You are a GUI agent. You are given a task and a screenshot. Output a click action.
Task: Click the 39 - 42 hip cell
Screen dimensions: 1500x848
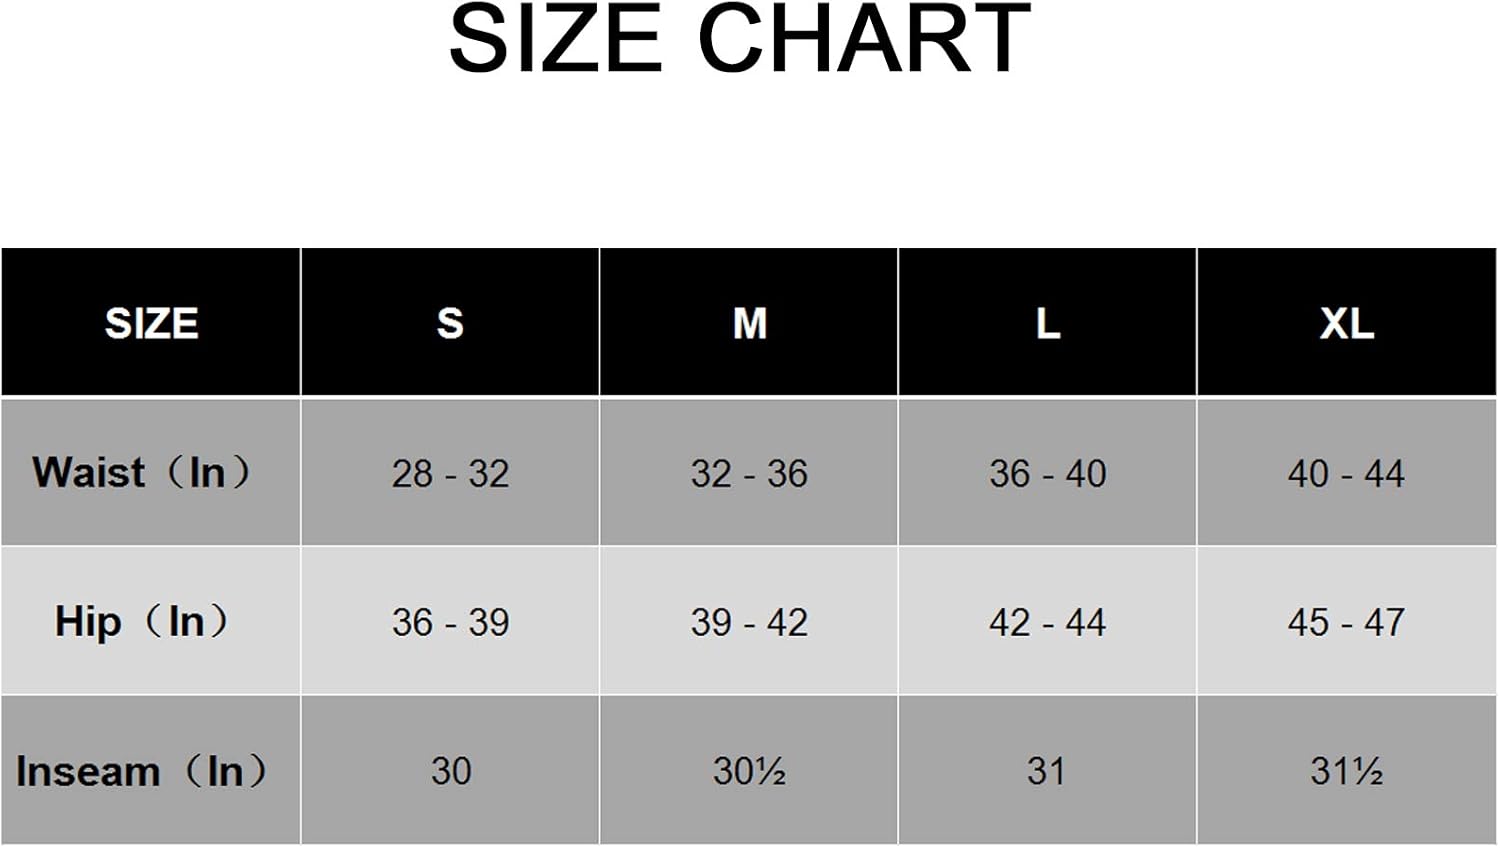click(749, 622)
